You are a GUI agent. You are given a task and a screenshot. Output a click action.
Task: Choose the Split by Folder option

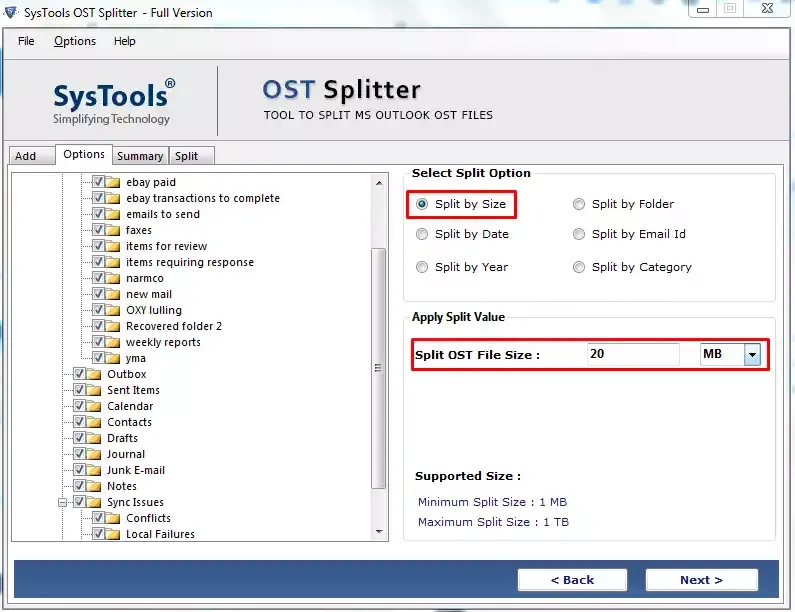pyautogui.click(x=579, y=204)
